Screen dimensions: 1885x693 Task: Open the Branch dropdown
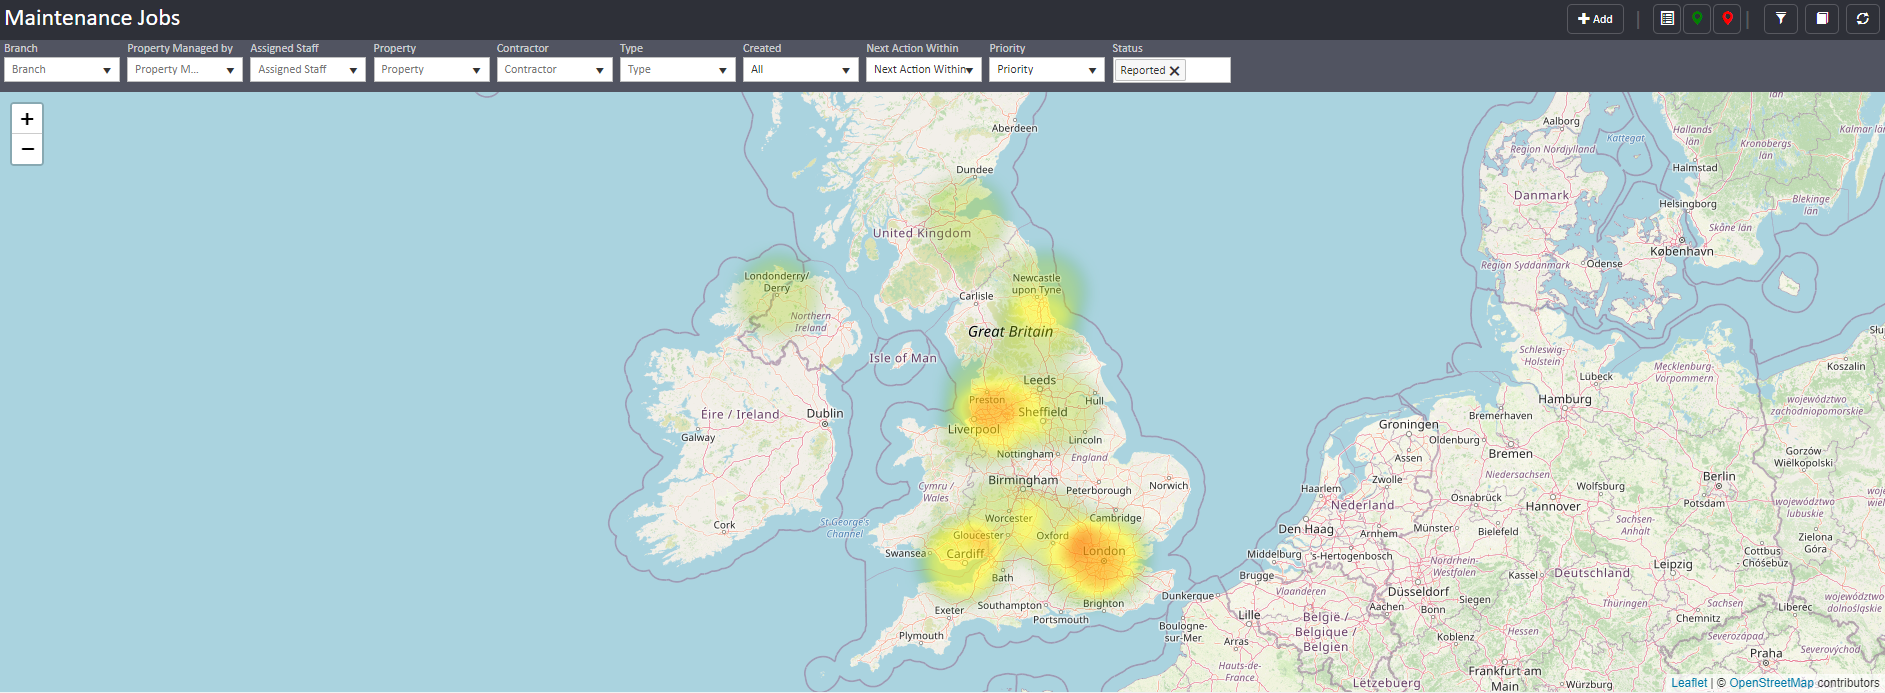coord(62,70)
